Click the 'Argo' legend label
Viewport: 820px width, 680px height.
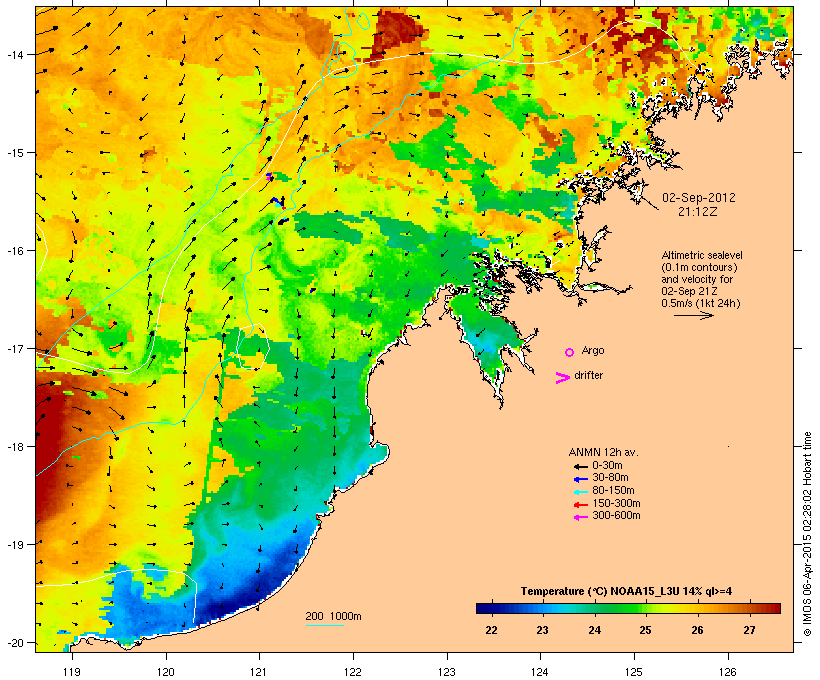point(593,350)
